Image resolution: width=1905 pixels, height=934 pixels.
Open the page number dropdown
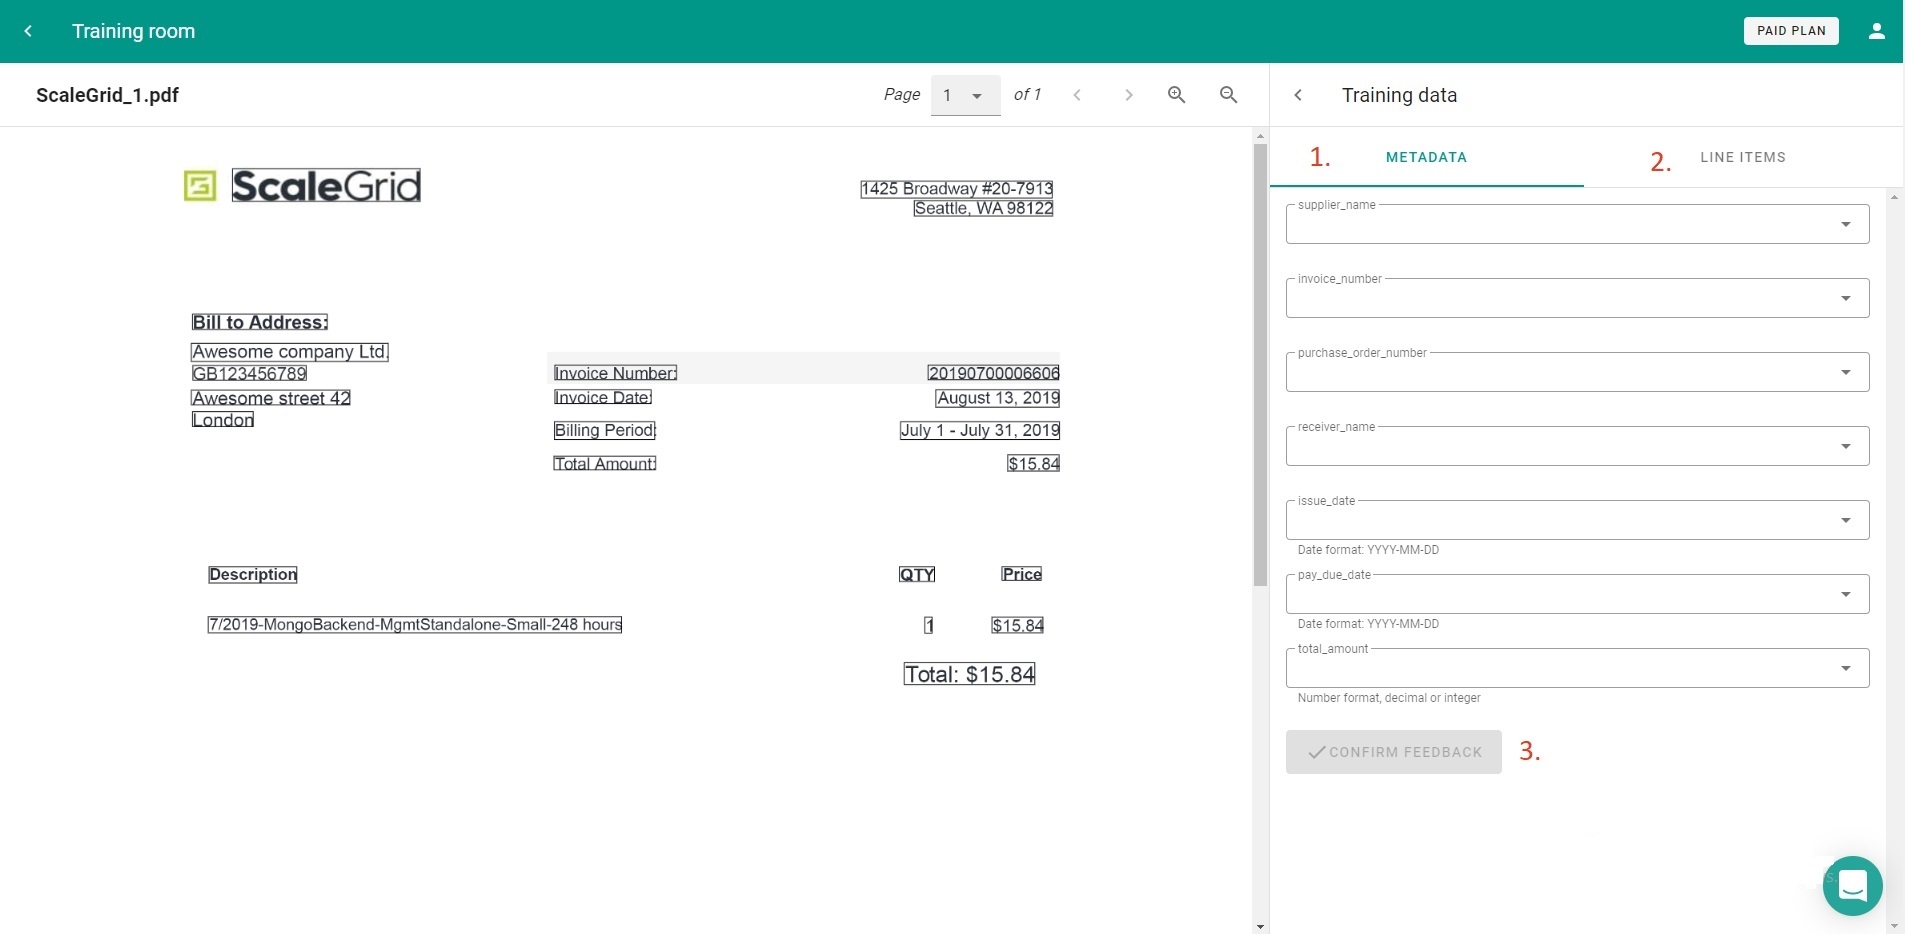tap(965, 96)
